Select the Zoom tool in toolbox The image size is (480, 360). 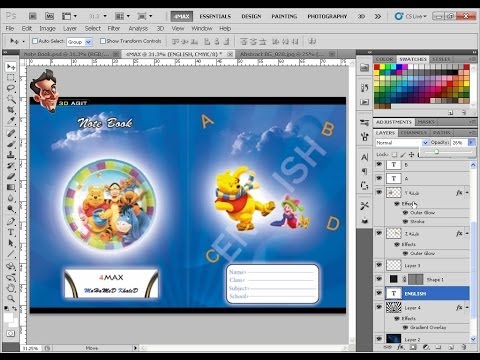point(11,298)
